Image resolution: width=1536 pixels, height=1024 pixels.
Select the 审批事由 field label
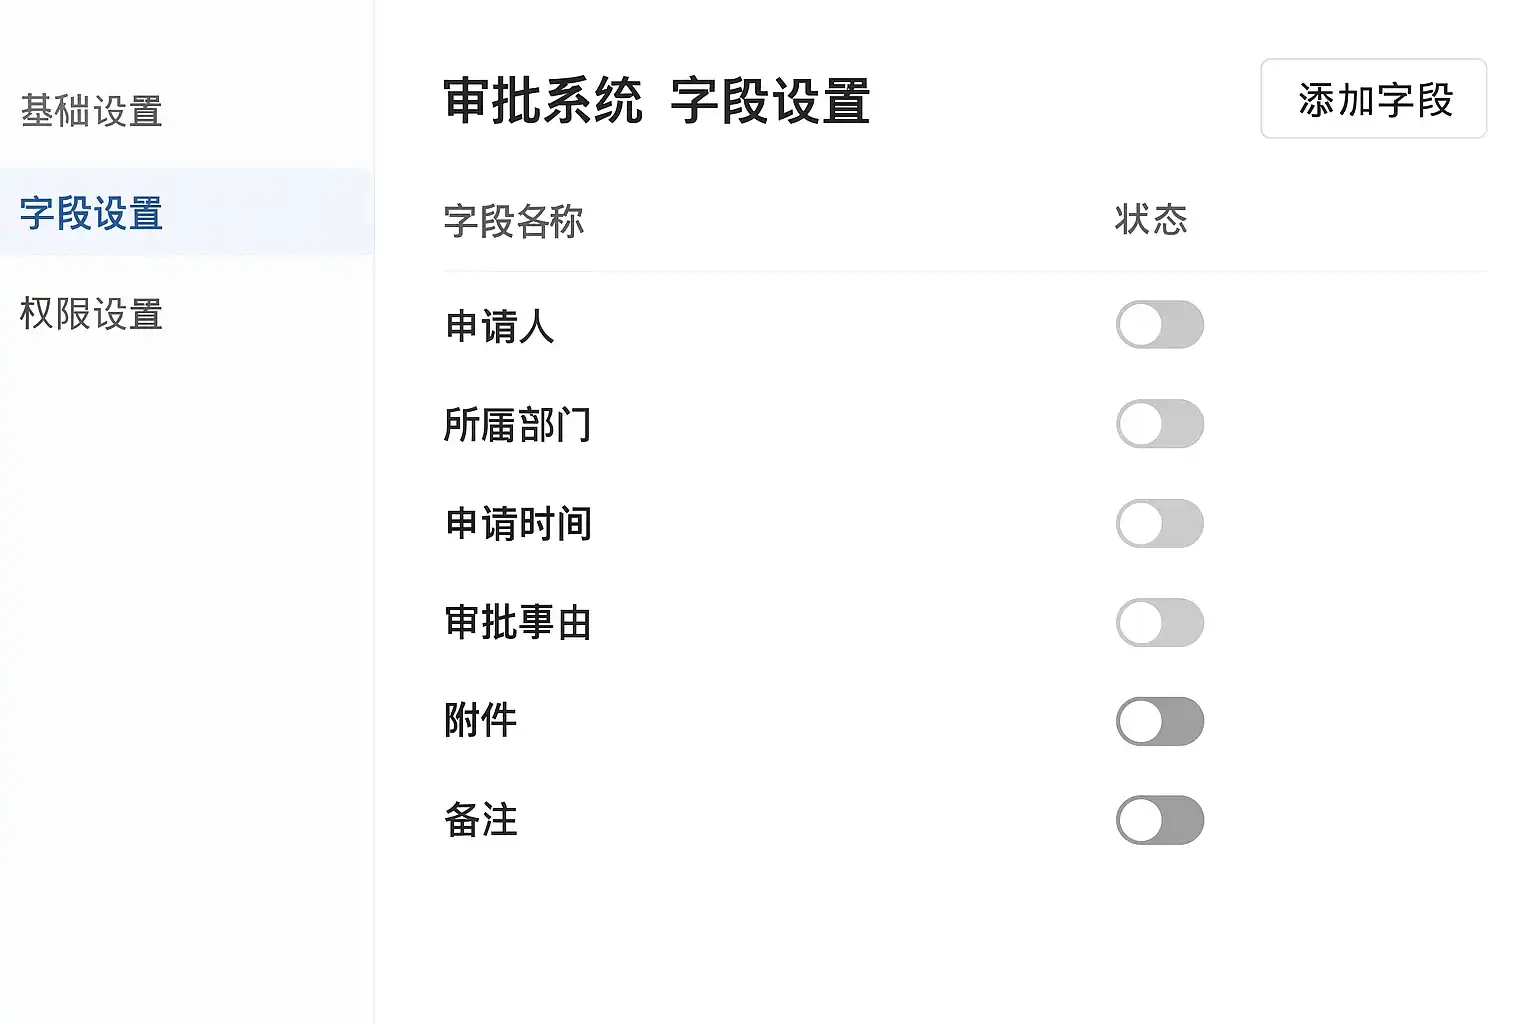[x=518, y=622]
